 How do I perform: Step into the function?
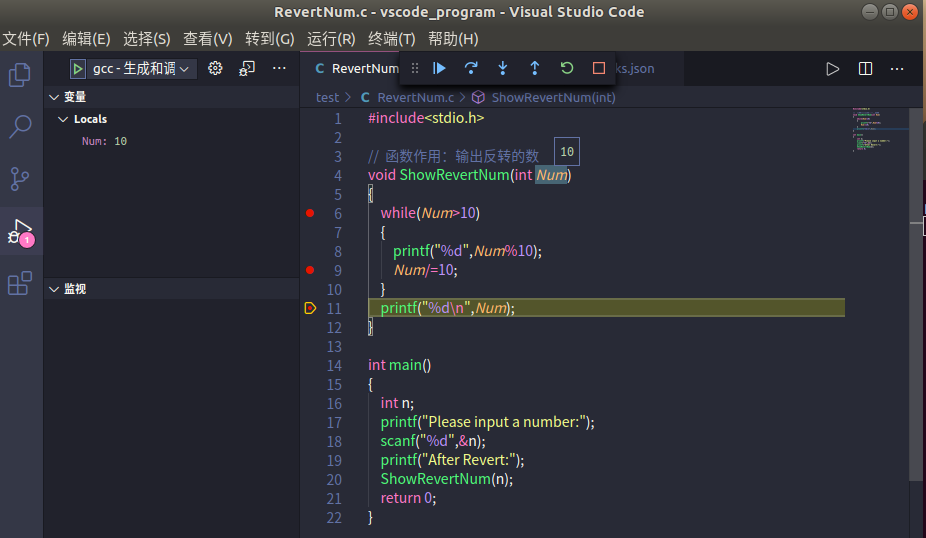click(503, 69)
